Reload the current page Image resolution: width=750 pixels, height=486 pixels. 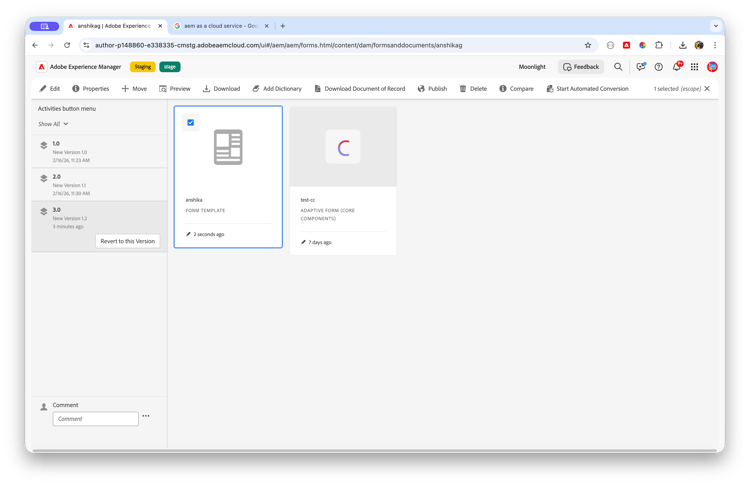tap(67, 45)
